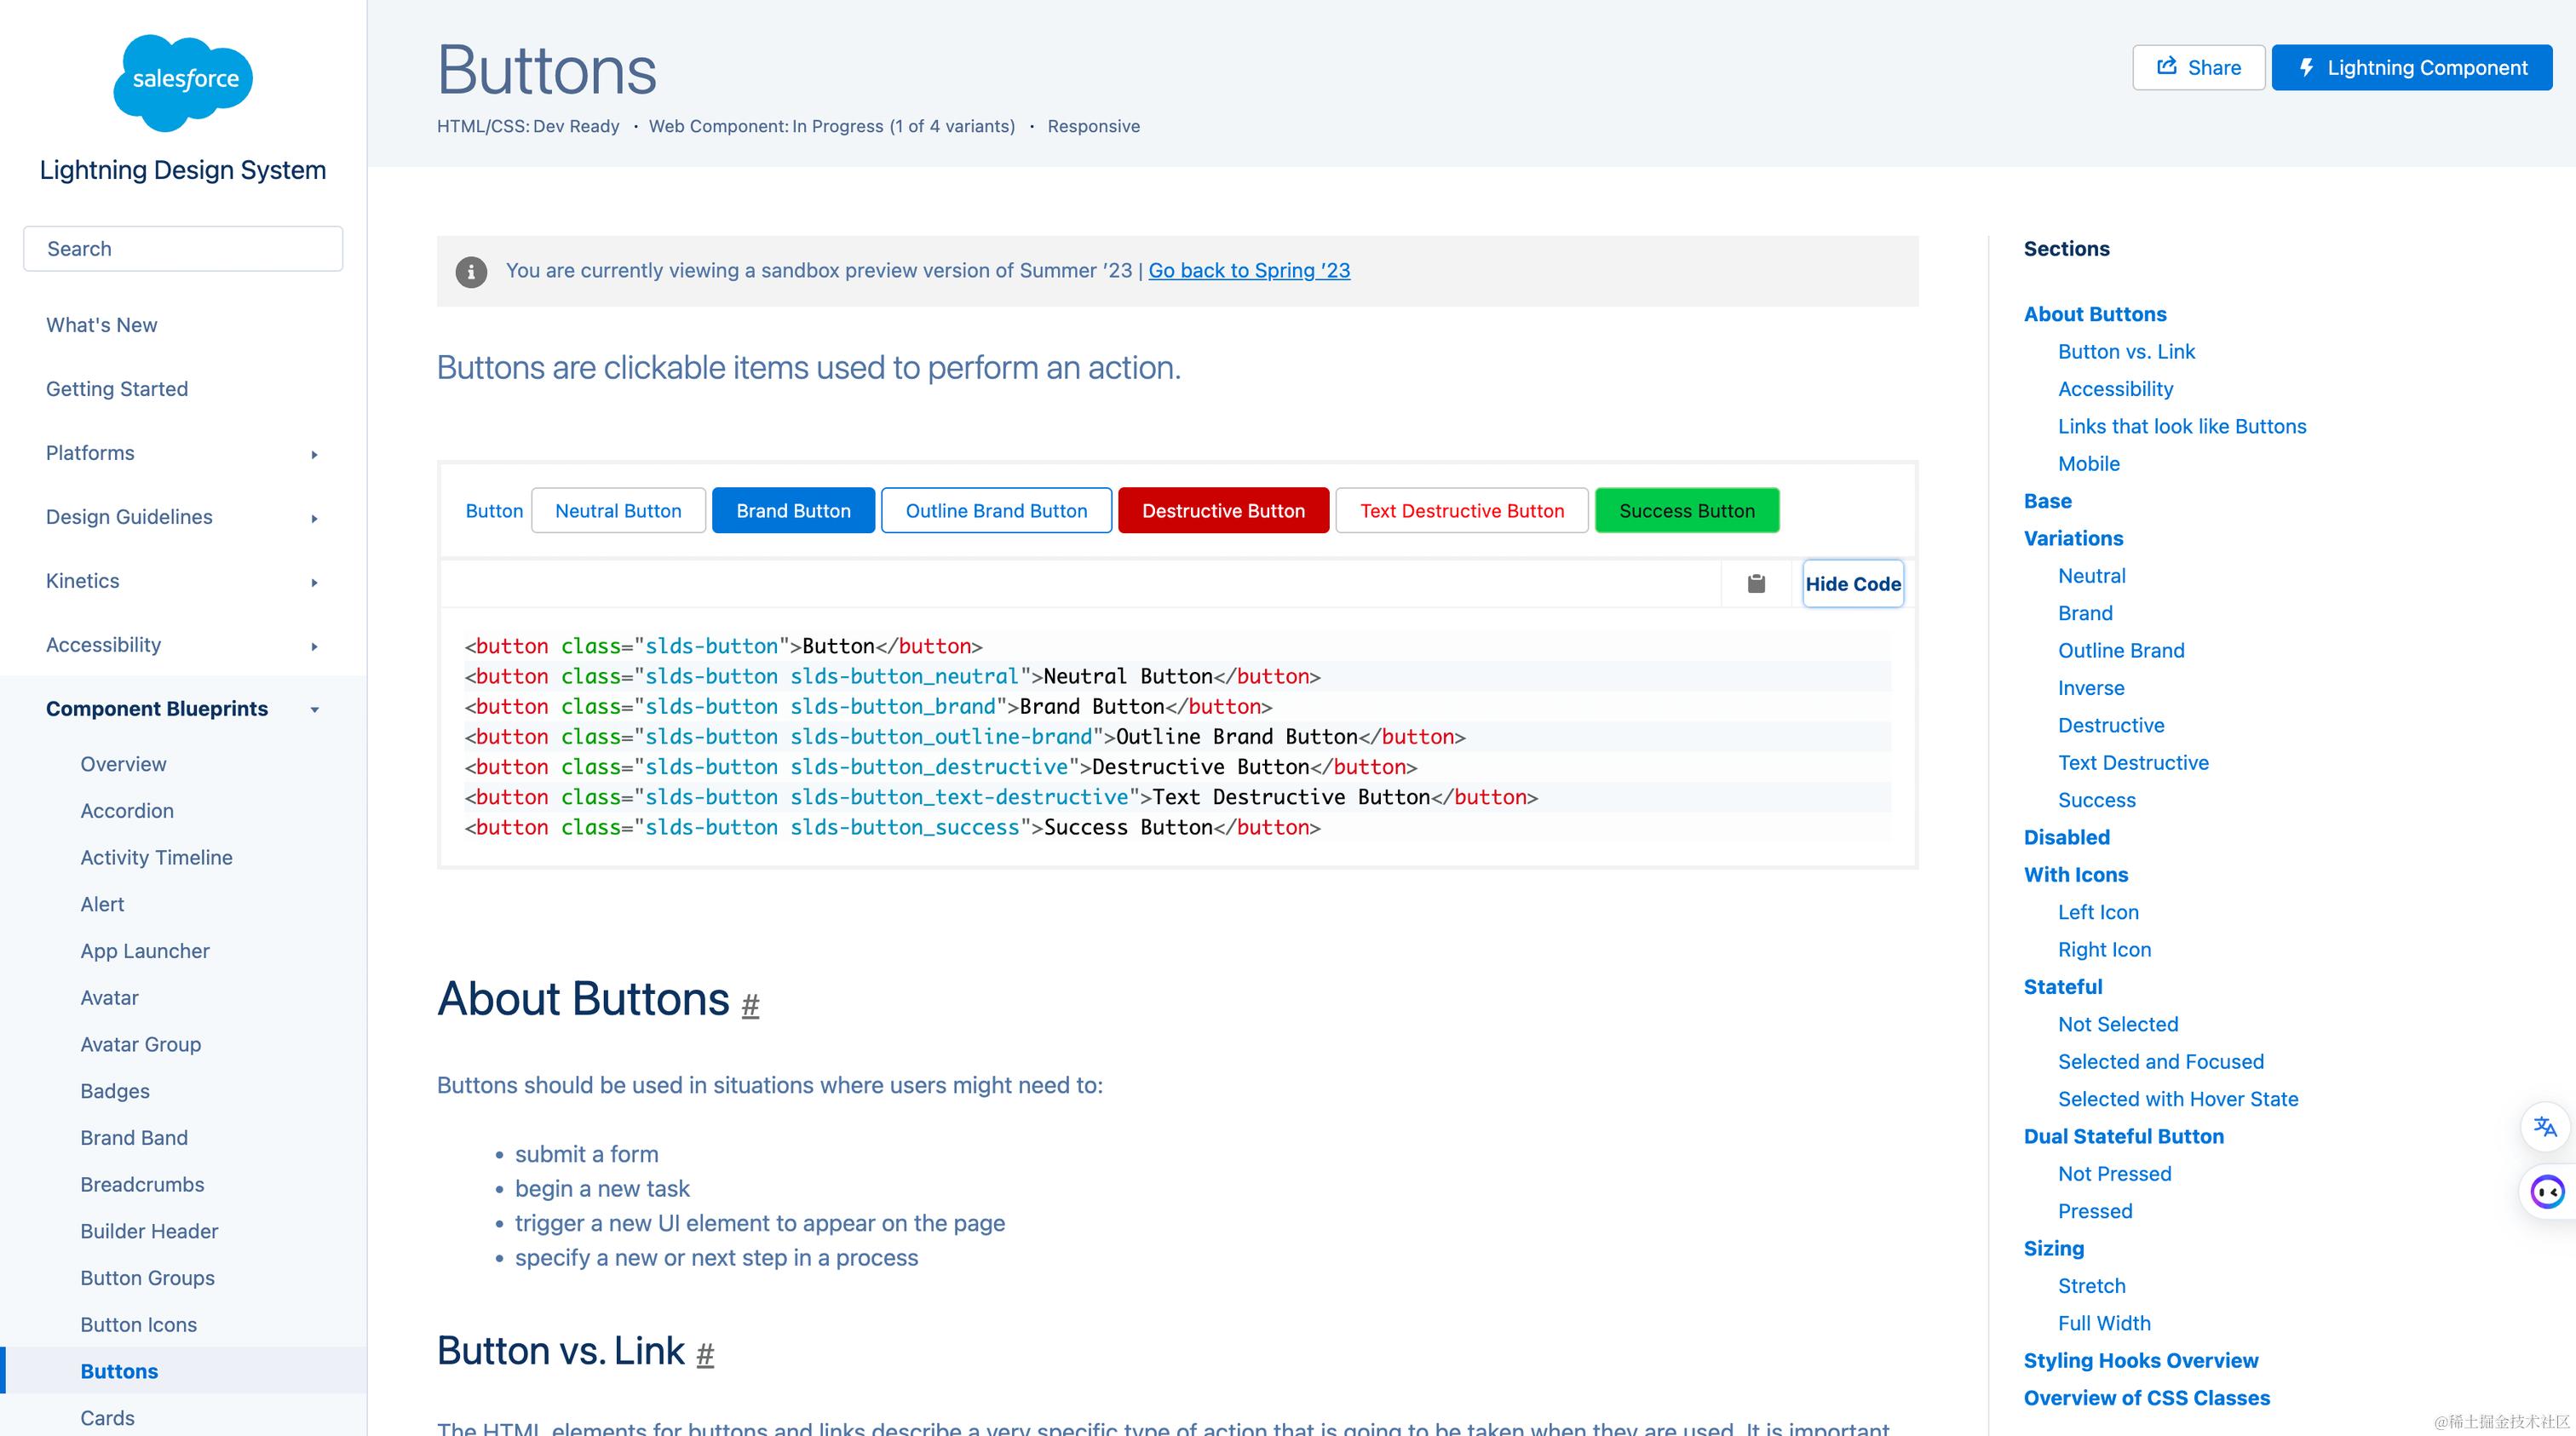The width and height of the screenshot is (2576, 1436).
Task: Copy code with the clipboard icon
Action: (x=1756, y=583)
